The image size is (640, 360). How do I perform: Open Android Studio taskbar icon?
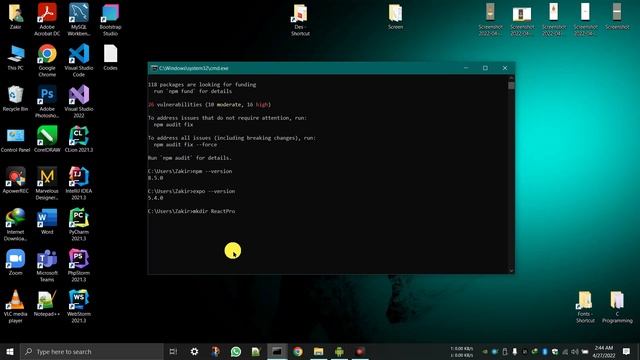(x=339, y=351)
